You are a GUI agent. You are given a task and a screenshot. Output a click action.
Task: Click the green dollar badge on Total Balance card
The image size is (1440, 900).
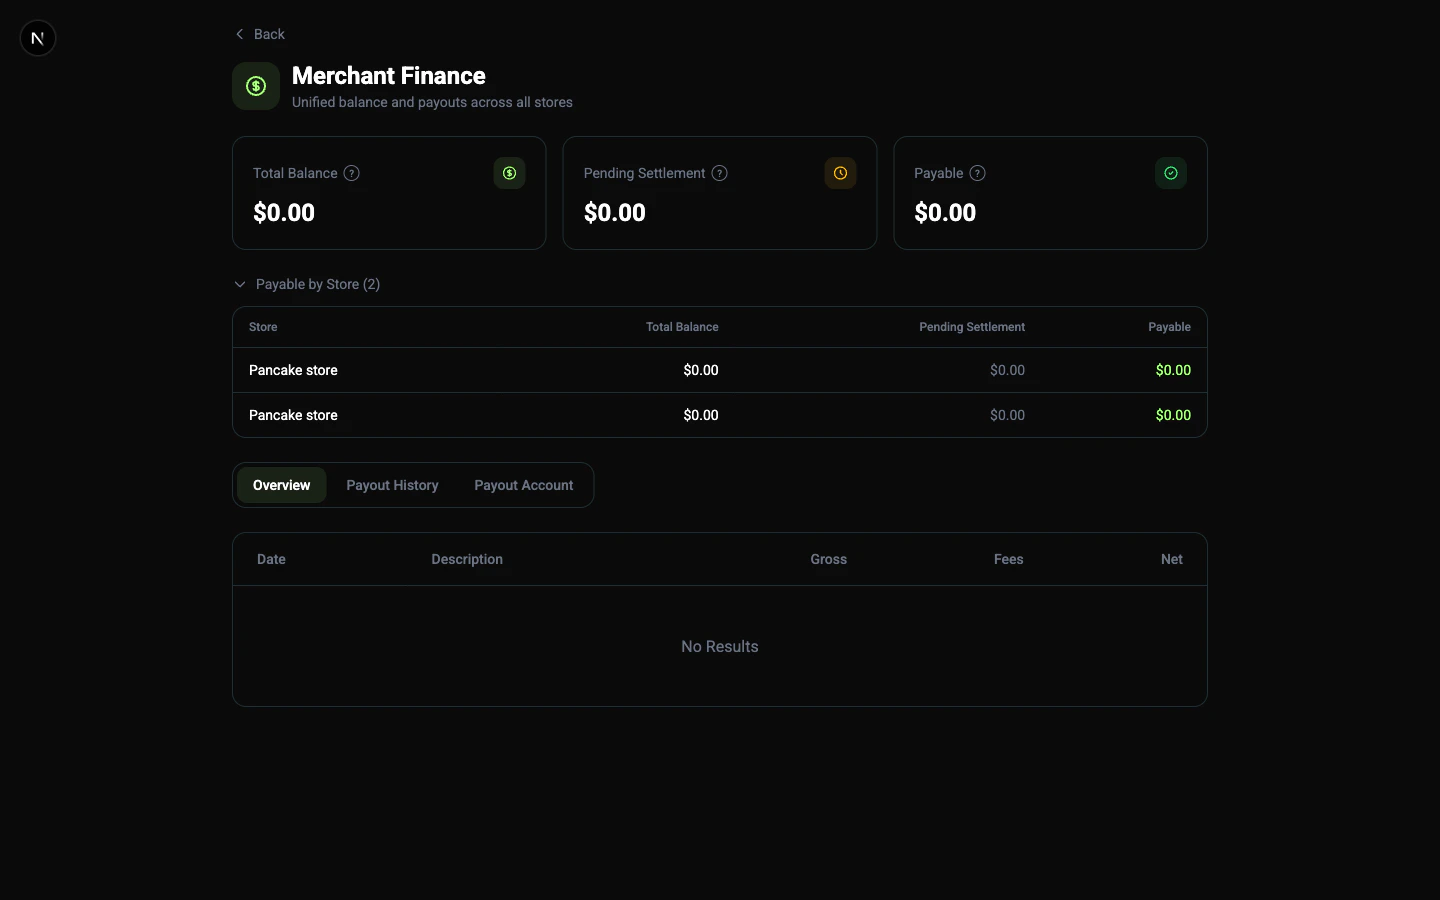tap(509, 173)
